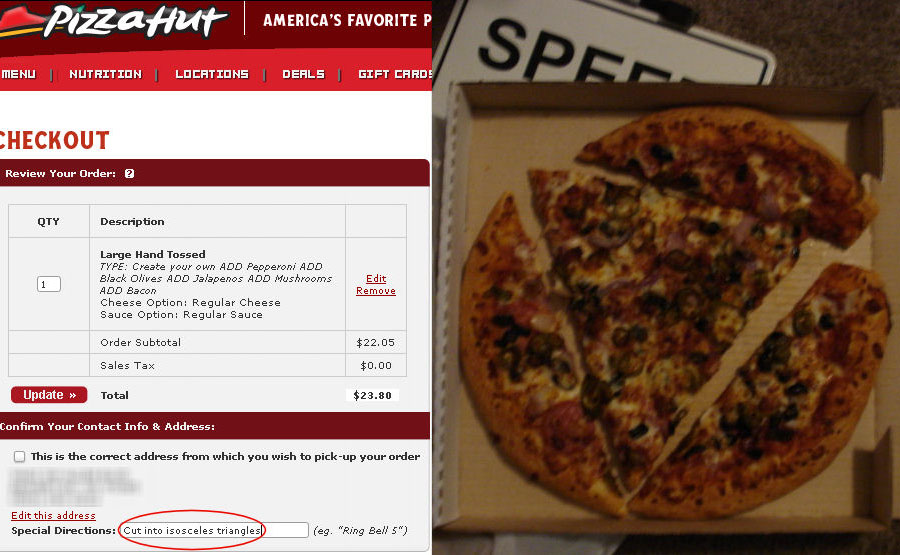The image size is (900, 555).
Task: Go to the NUTRITION page
Action: pyautogui.click(x=105, y=74)
